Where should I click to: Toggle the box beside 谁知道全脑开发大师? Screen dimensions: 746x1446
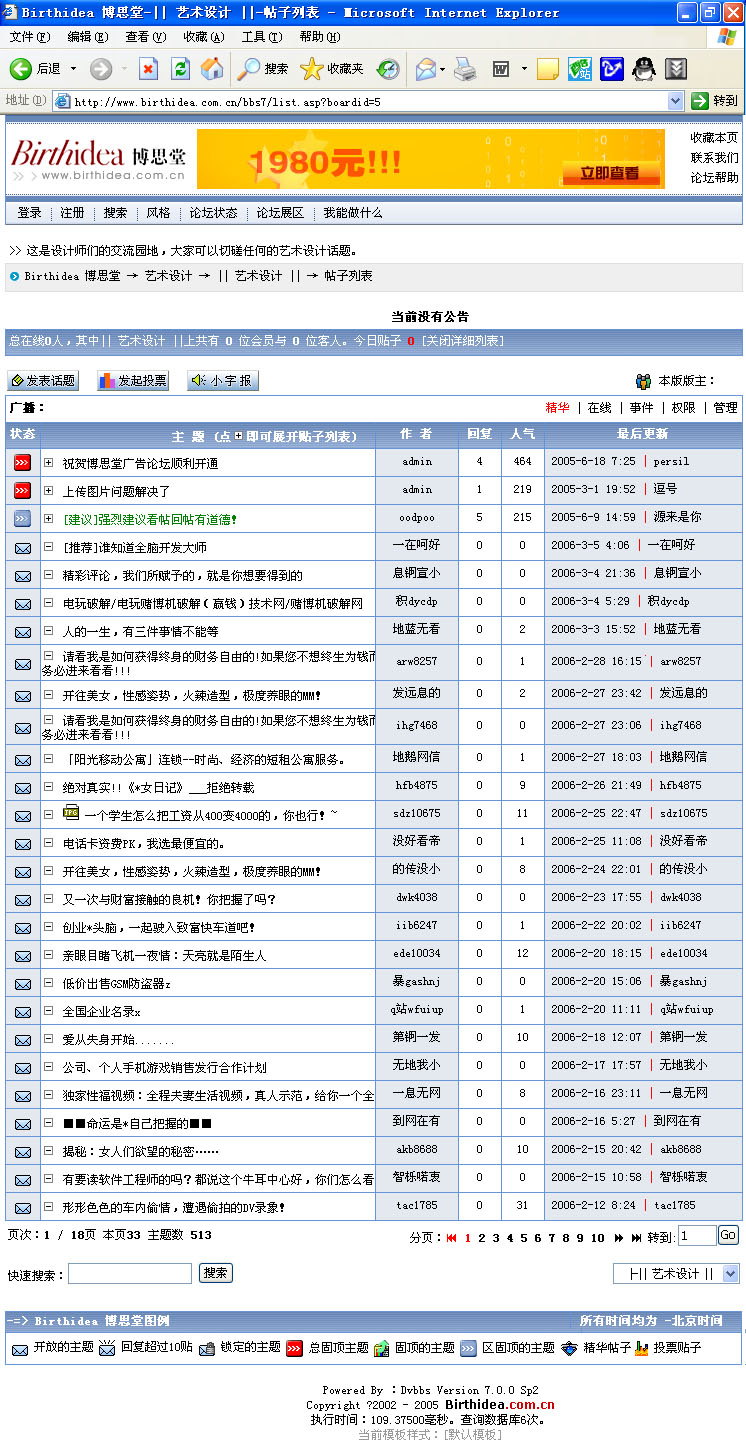[48, 546]
